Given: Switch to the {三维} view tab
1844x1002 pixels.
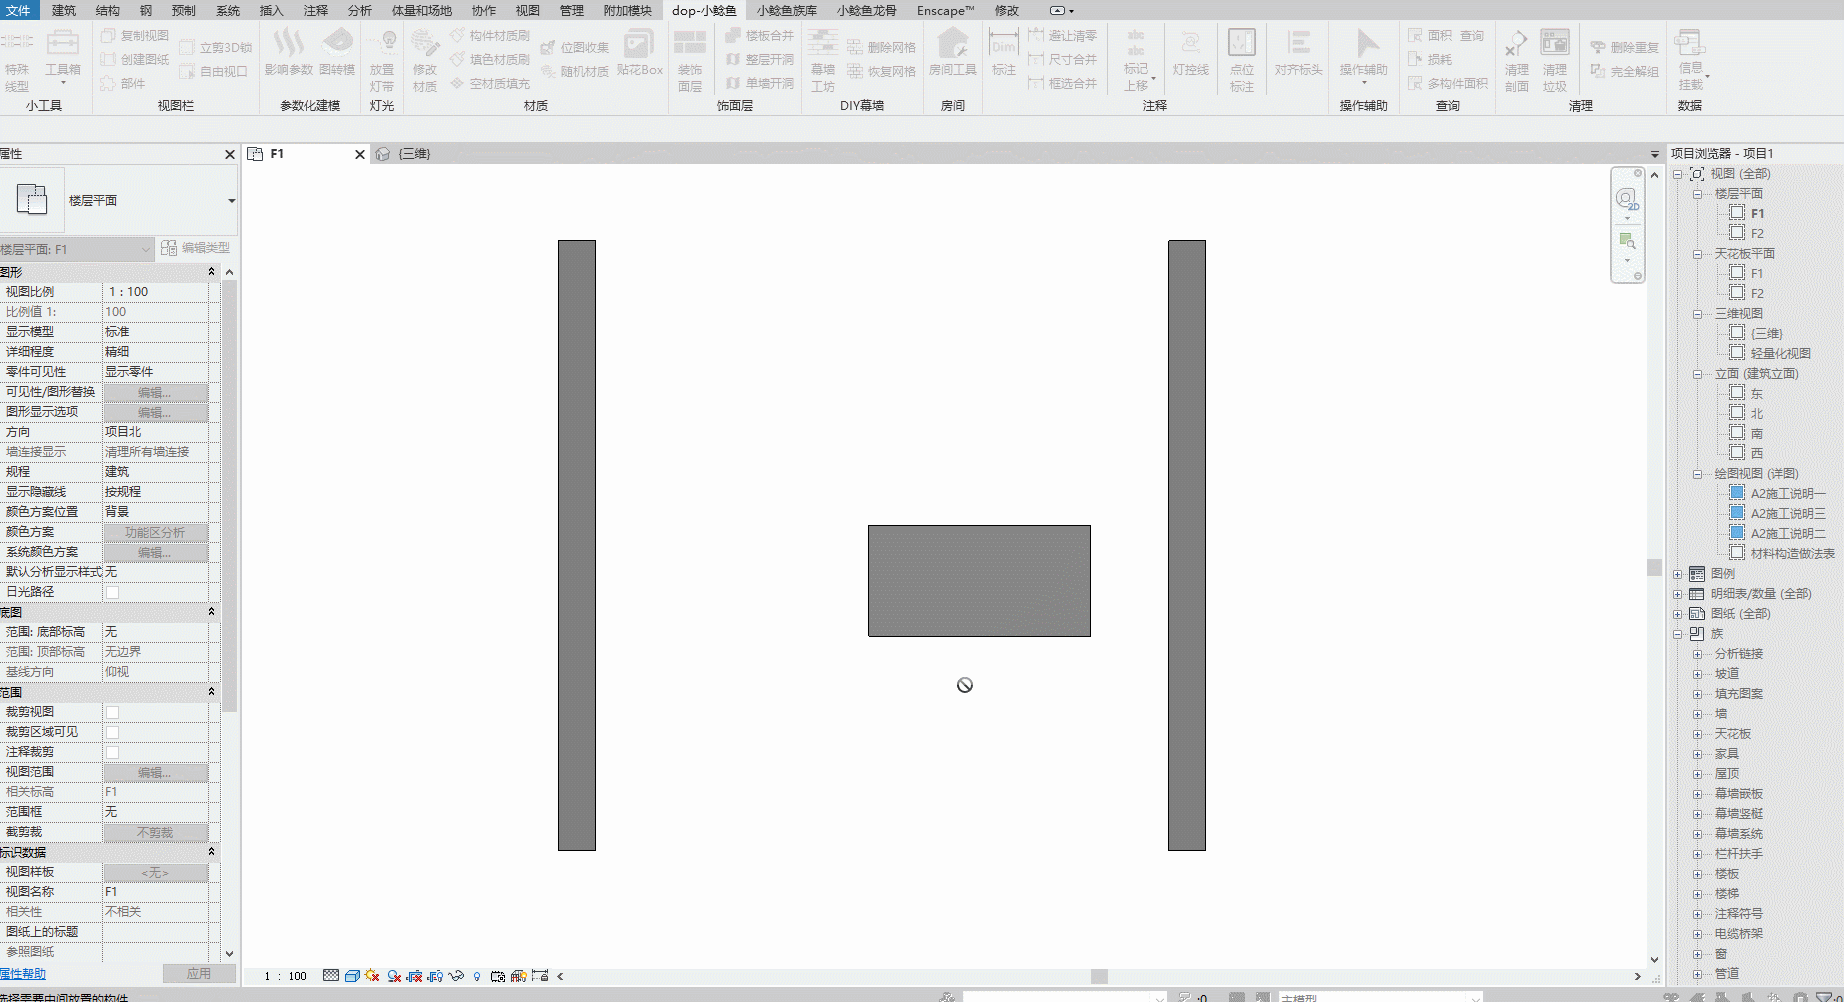Looking at the screenshot, I should coord(414,154).
